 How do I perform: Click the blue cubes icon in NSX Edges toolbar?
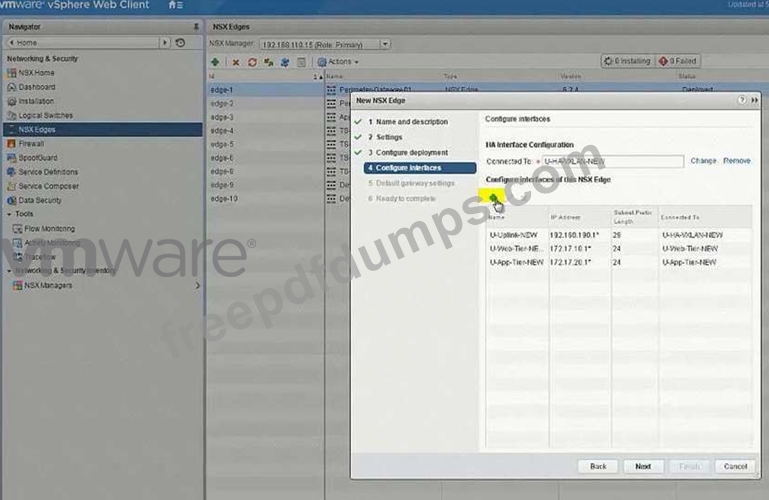point(285,62)
